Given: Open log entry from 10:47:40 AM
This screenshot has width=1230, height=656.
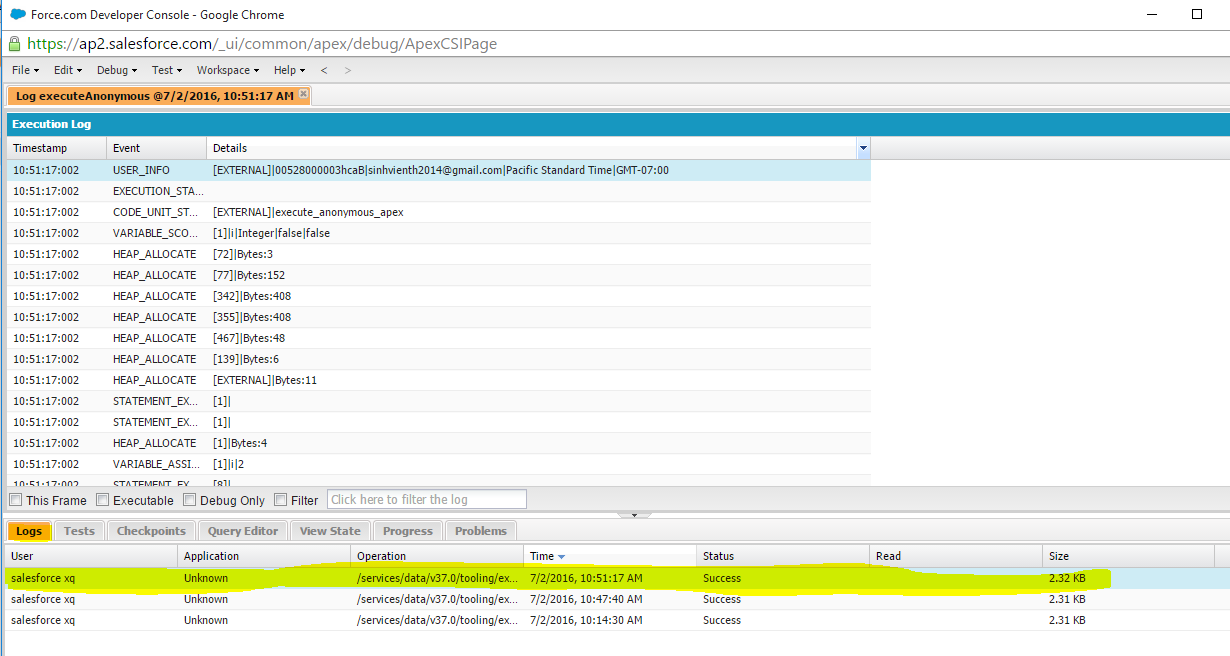Looking at the screenshot, I should point(618,599).
